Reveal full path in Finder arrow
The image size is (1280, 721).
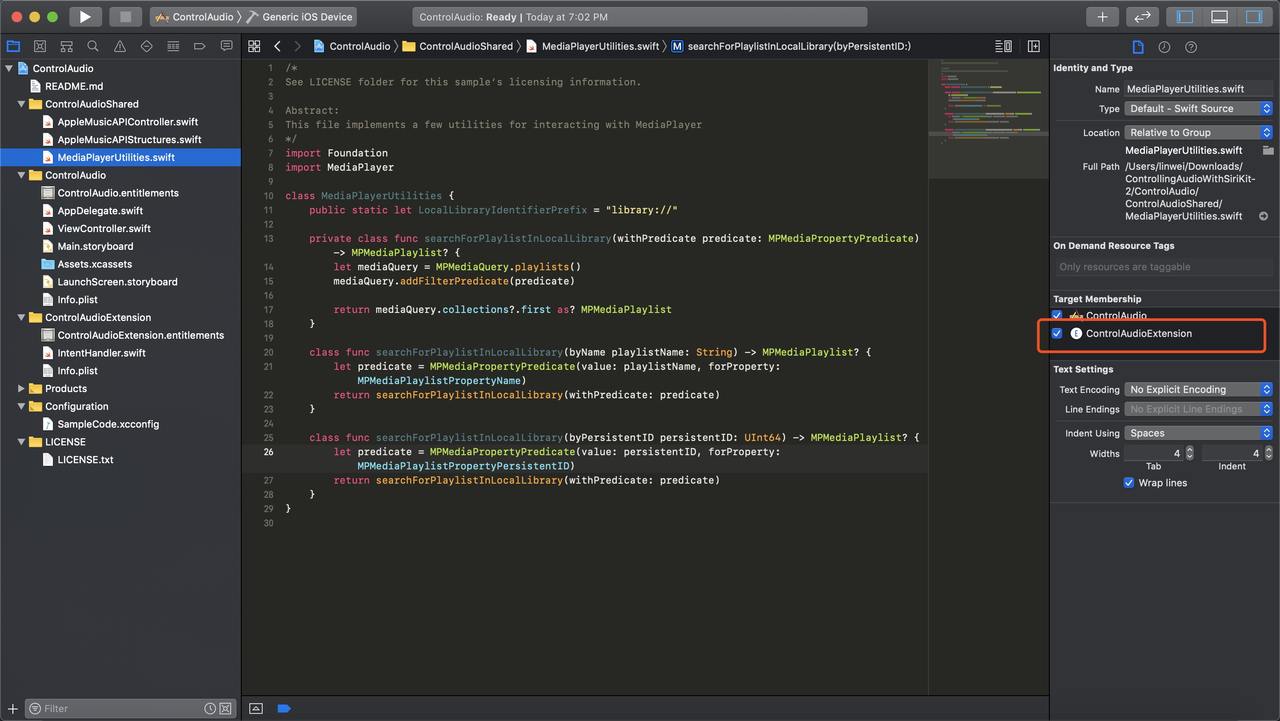(x=1264, y=216)
